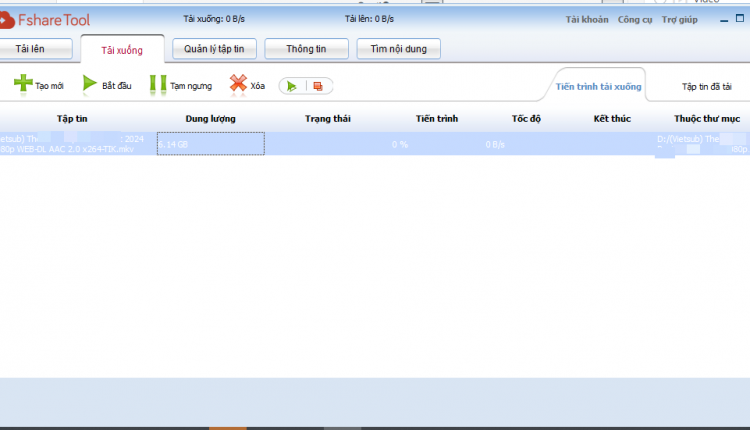Open the Tải lên tab

pos(35,49)
